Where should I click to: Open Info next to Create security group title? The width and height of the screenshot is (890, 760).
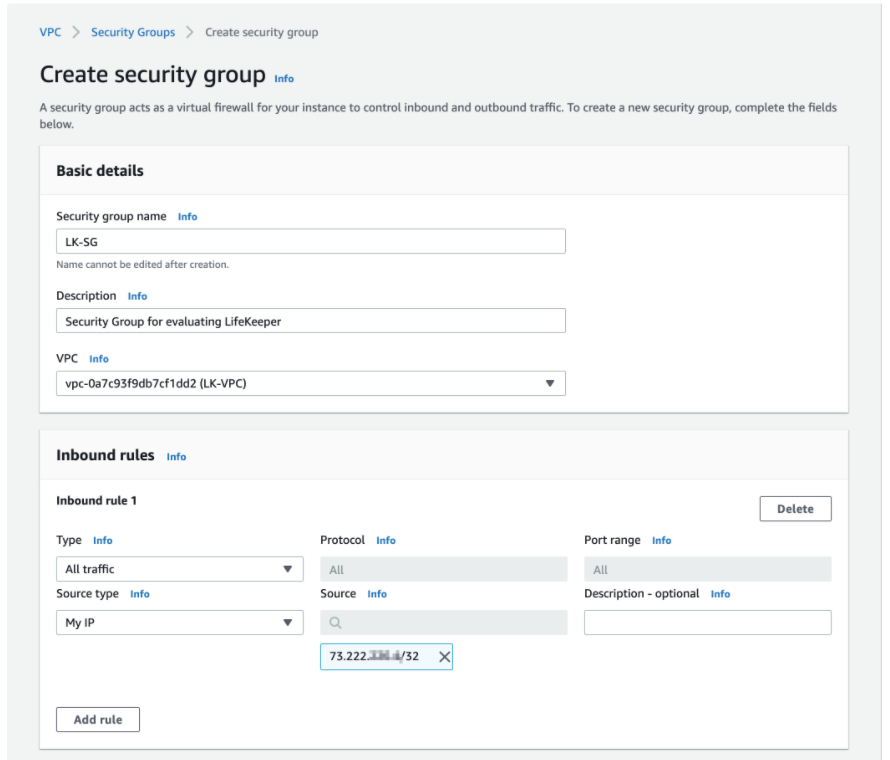tap(284, 78)
